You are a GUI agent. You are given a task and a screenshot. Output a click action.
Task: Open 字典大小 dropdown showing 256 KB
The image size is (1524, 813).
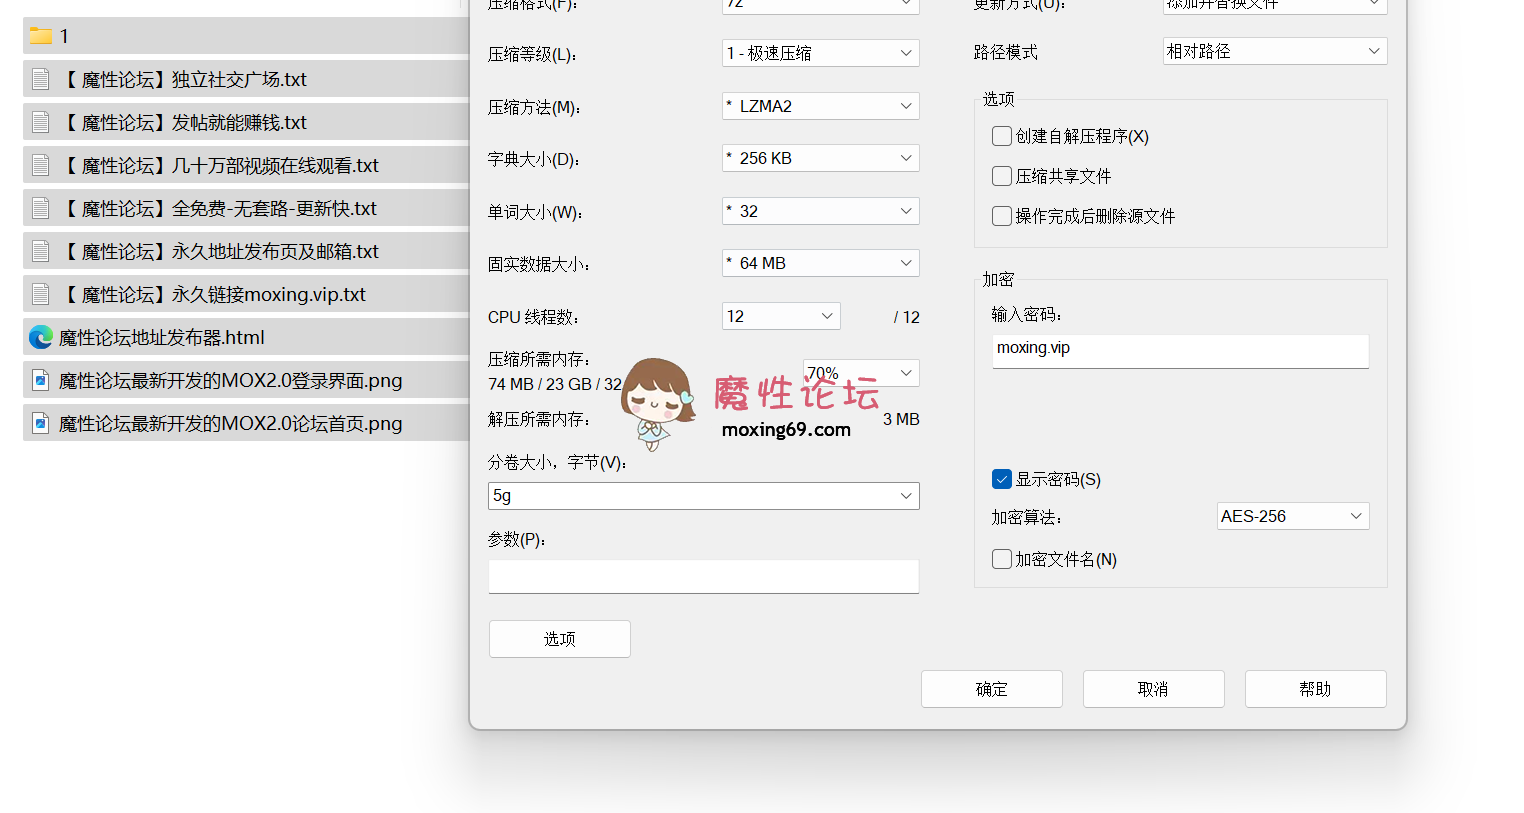821,158
